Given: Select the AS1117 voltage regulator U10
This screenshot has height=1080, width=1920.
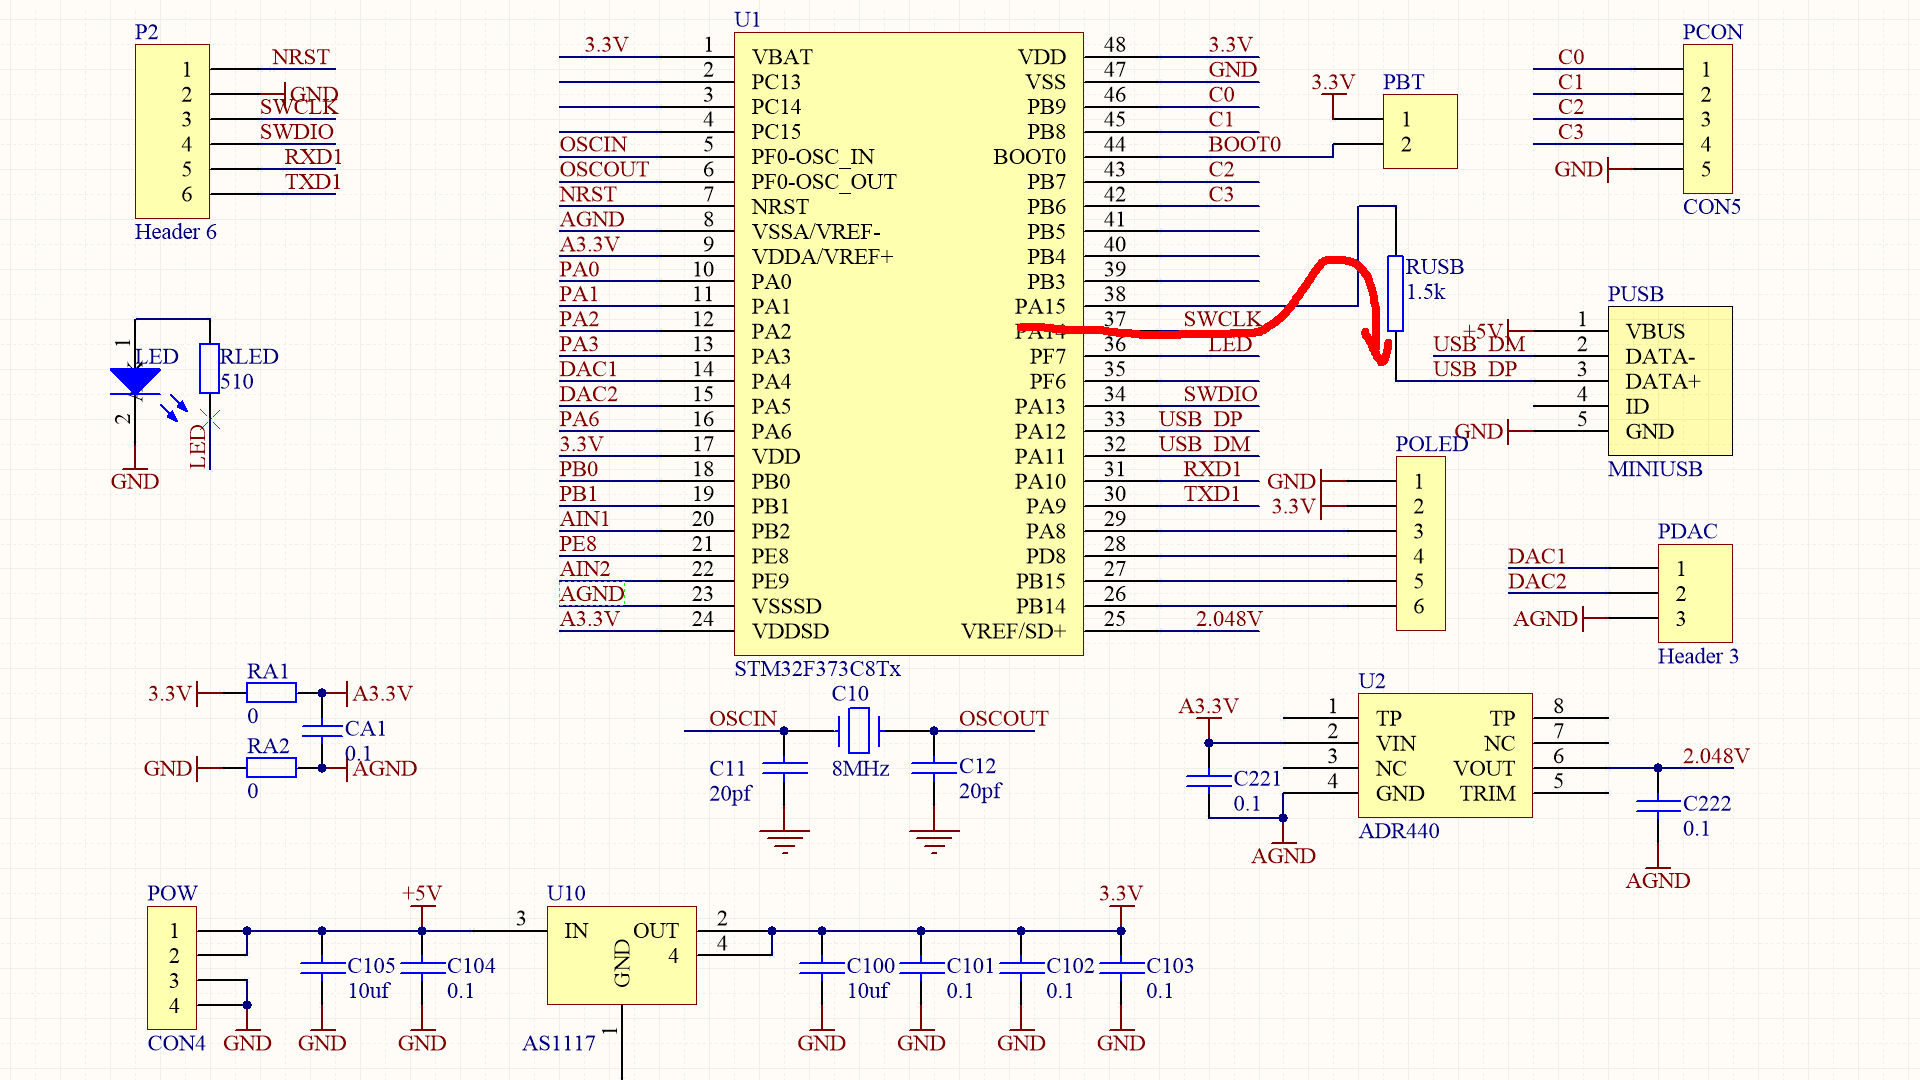Looking at the screenshot, I should tap(620, 957).
